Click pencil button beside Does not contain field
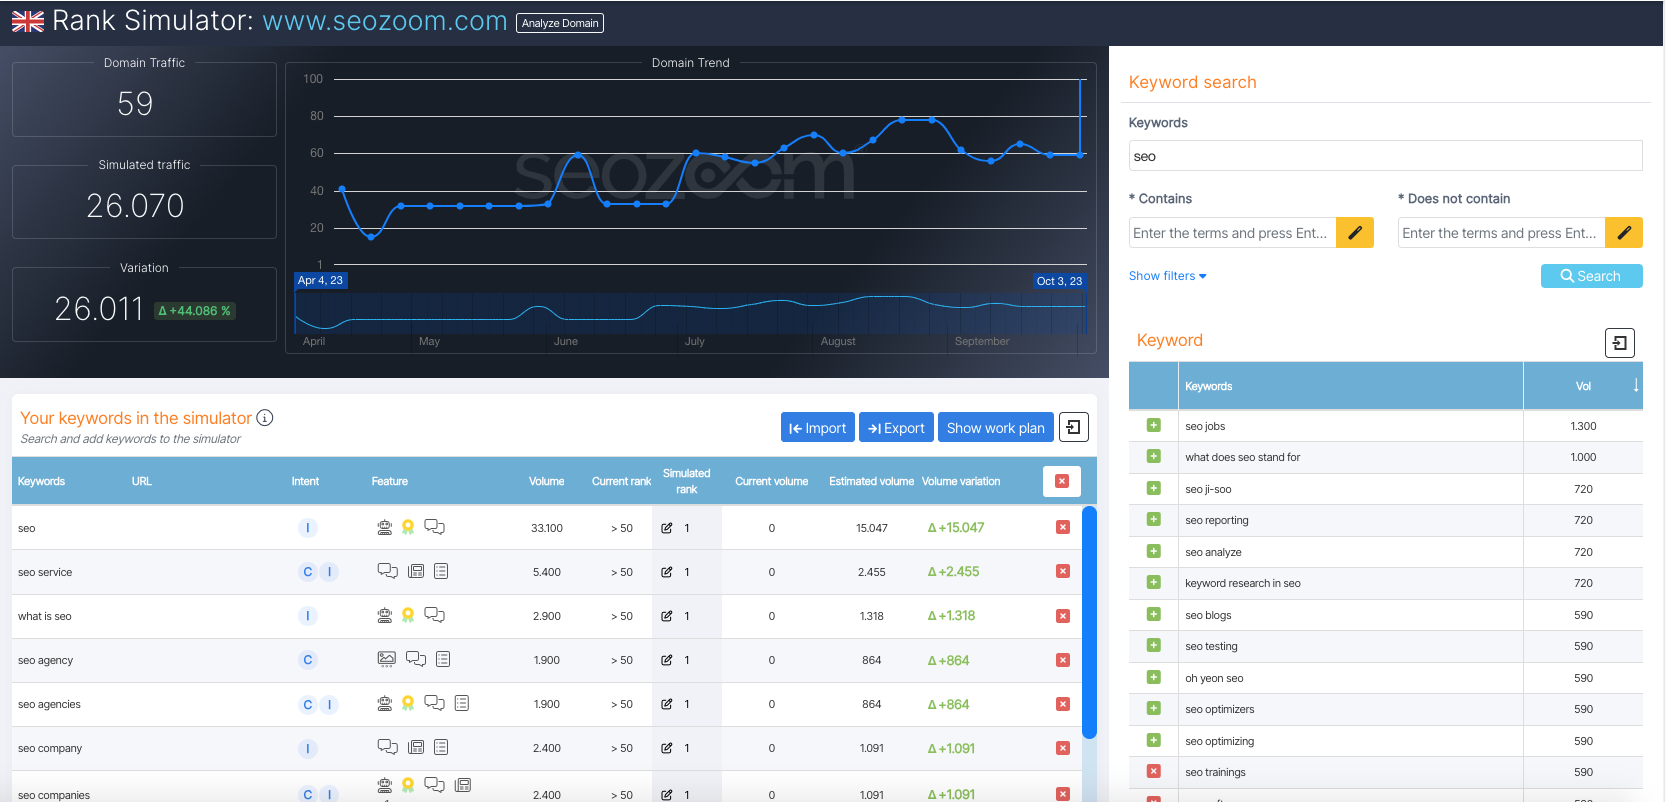Viewport: 1666px width, 802px height. (x=1624, y=233)
